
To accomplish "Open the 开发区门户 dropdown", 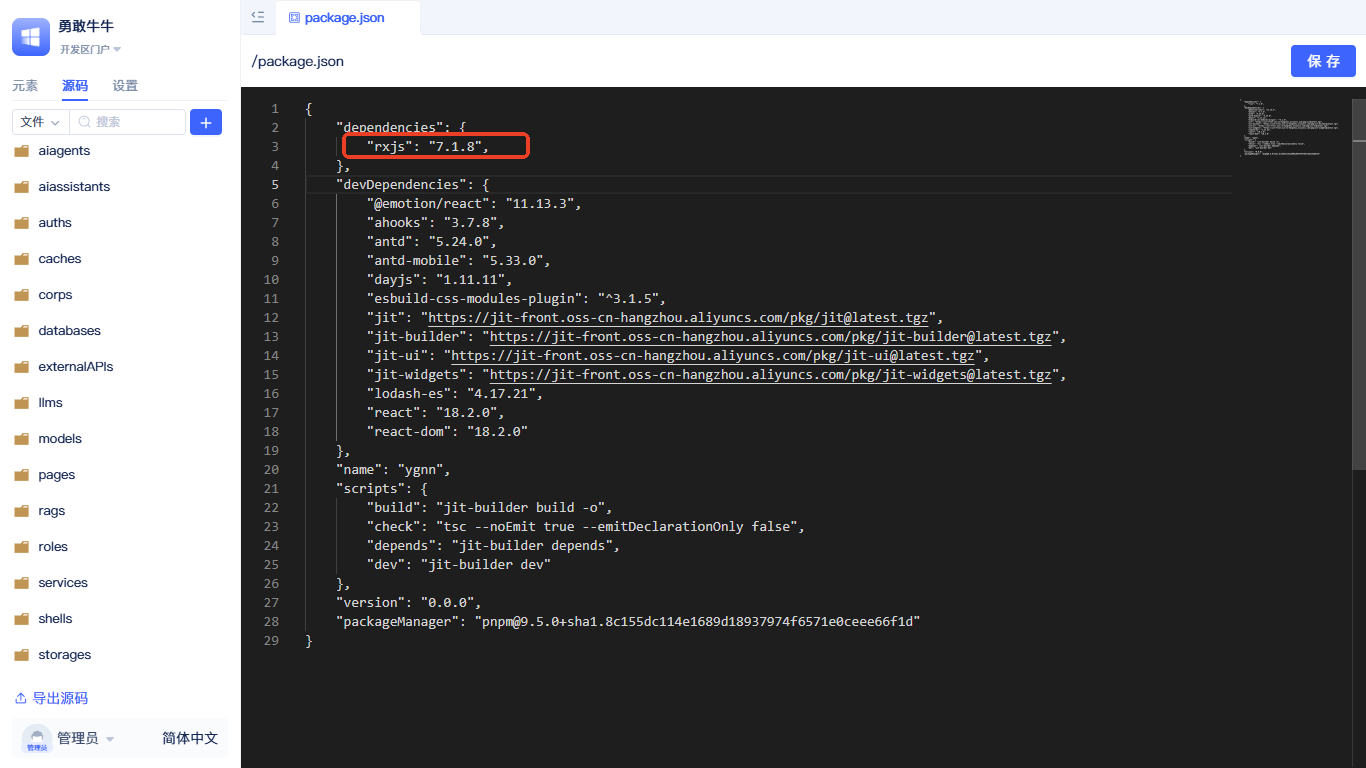I will tap(90, 49).
